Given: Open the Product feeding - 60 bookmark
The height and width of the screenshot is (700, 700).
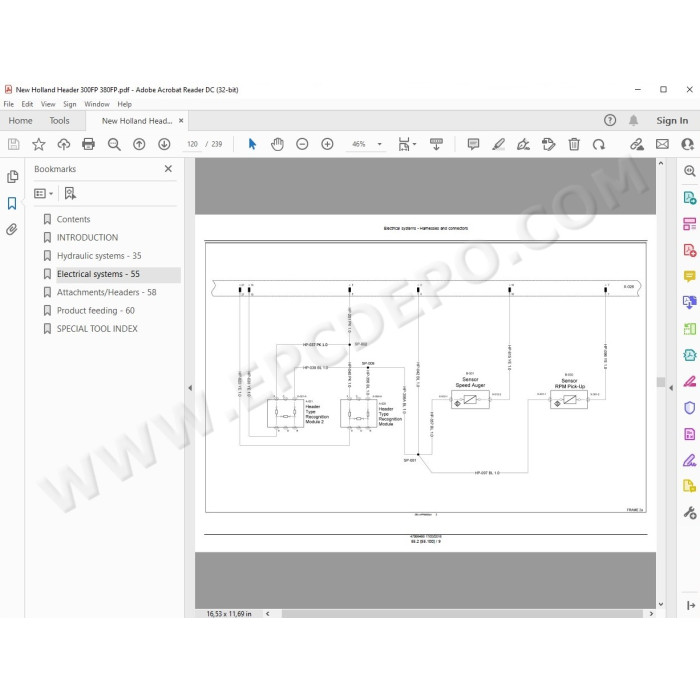Looking at the screenshot, I should [96, 311].
